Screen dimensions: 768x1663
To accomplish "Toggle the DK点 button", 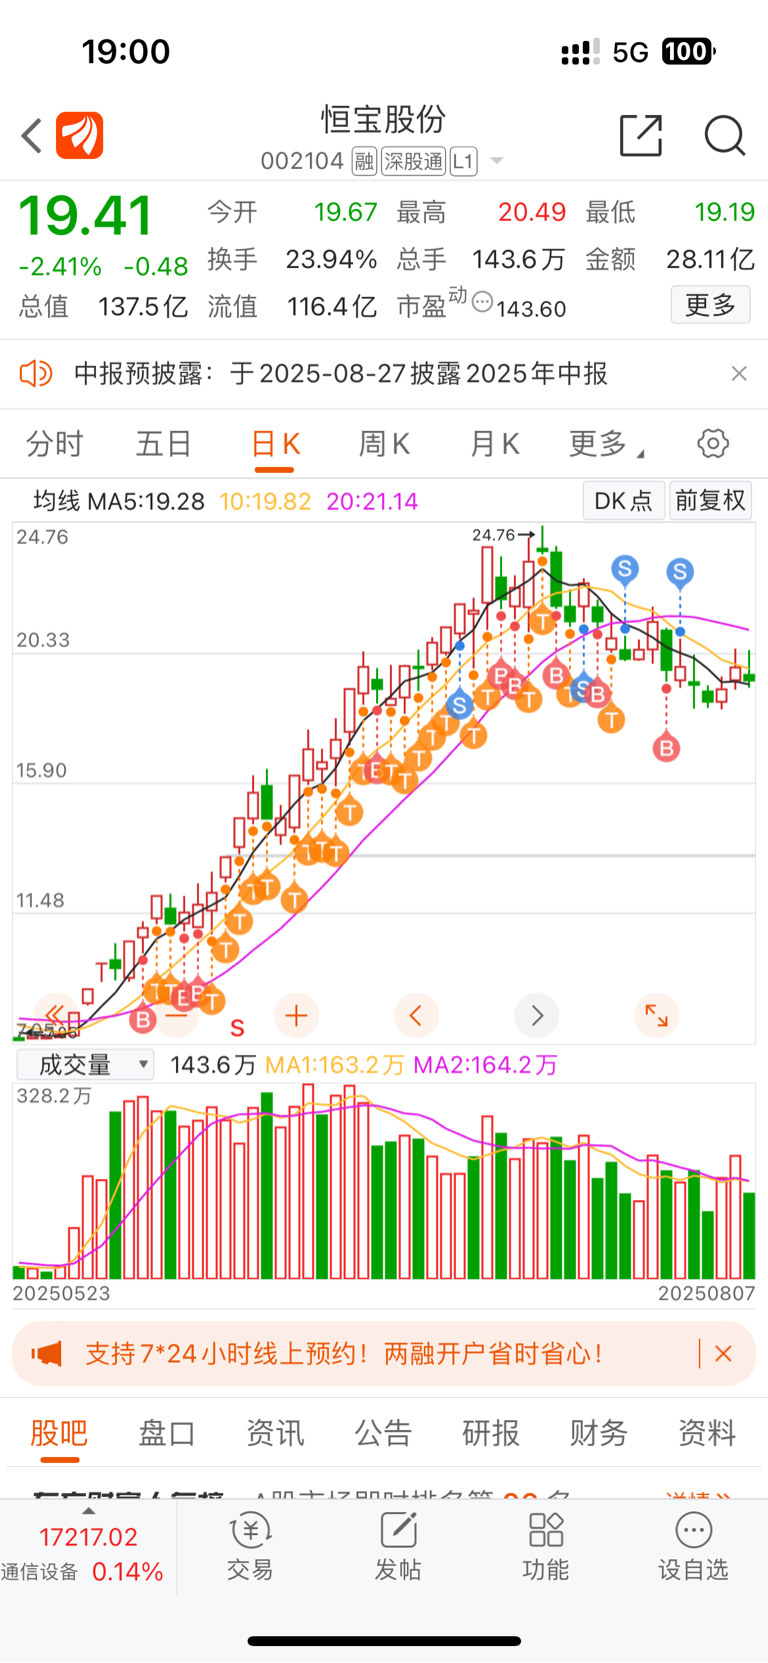I will pos(624,501).
